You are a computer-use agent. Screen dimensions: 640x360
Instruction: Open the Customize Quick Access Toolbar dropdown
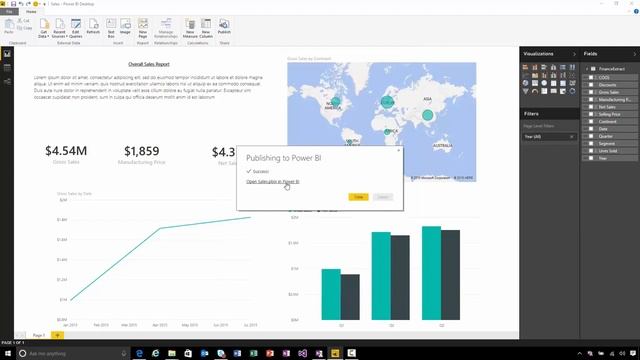tap(44, 4)
